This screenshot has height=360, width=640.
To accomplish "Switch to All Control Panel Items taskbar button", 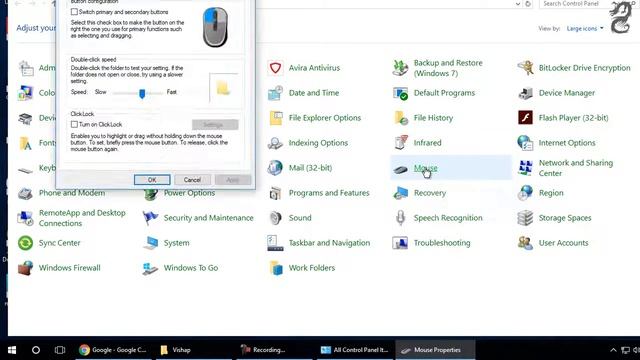I will (355, 350).
